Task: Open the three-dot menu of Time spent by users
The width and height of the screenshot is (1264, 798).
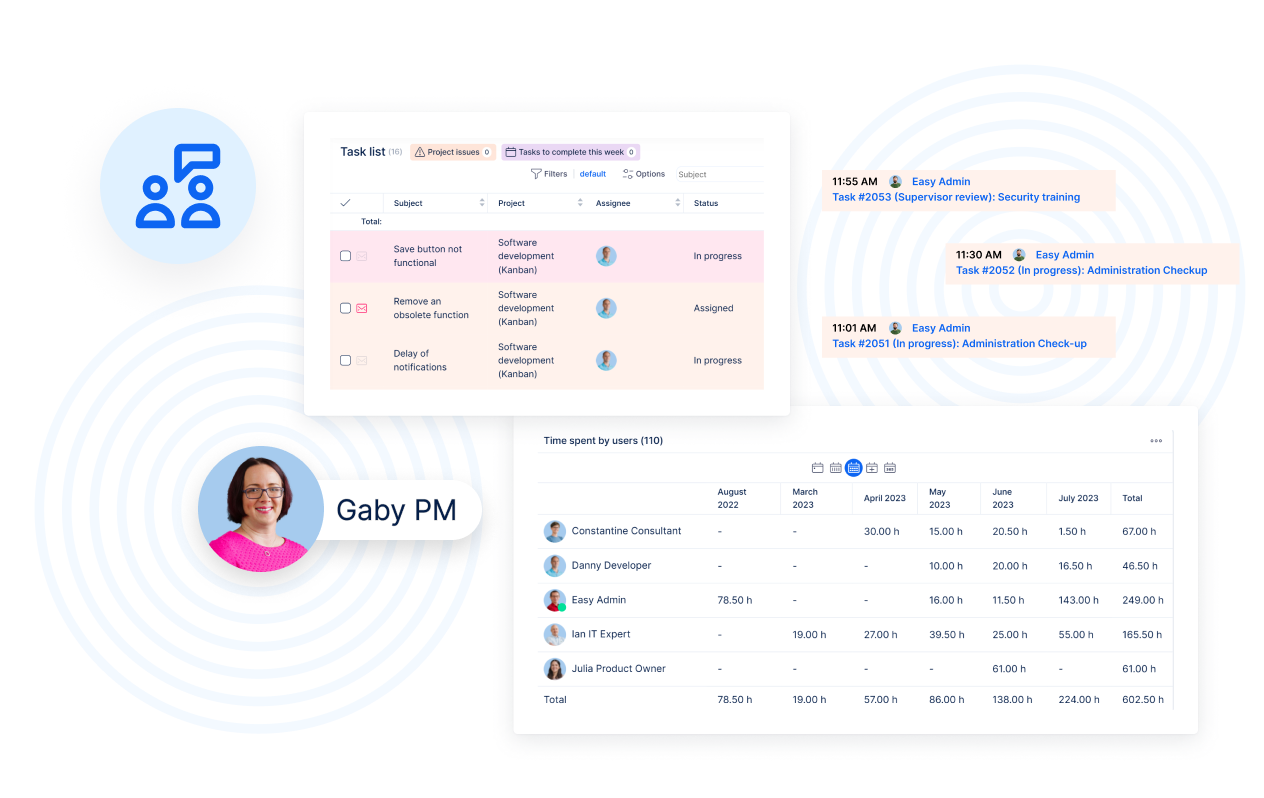Action: coord(1156,441)
